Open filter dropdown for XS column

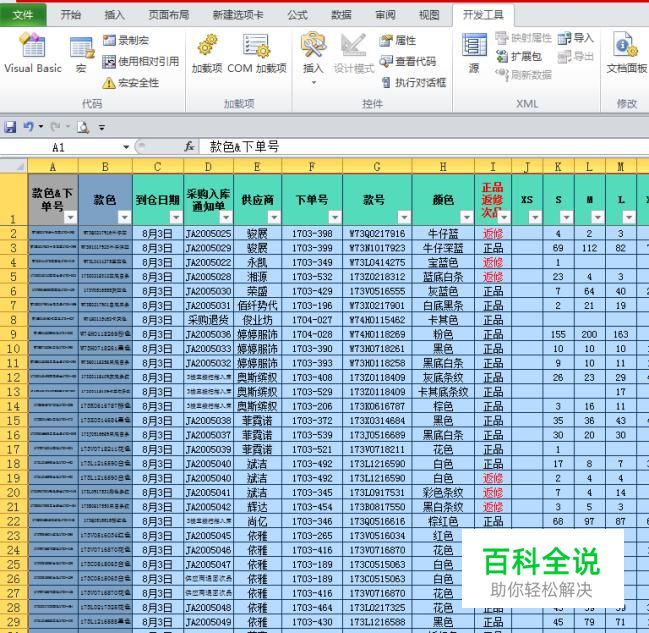pyautogui.click(x=535, y=217)
